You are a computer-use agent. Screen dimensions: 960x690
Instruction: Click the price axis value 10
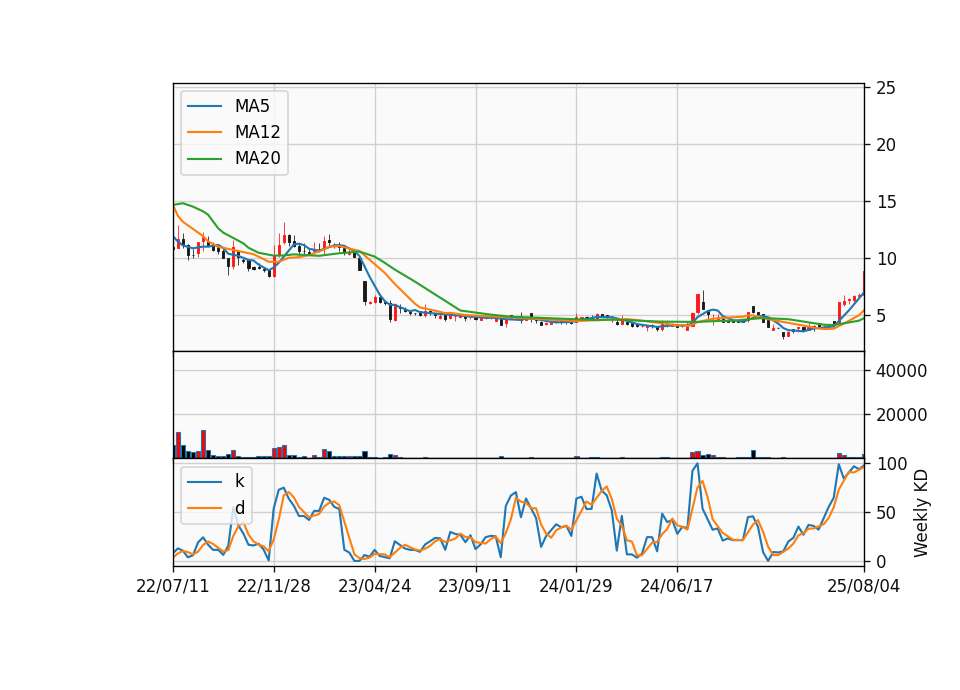[x=885, y=259]
